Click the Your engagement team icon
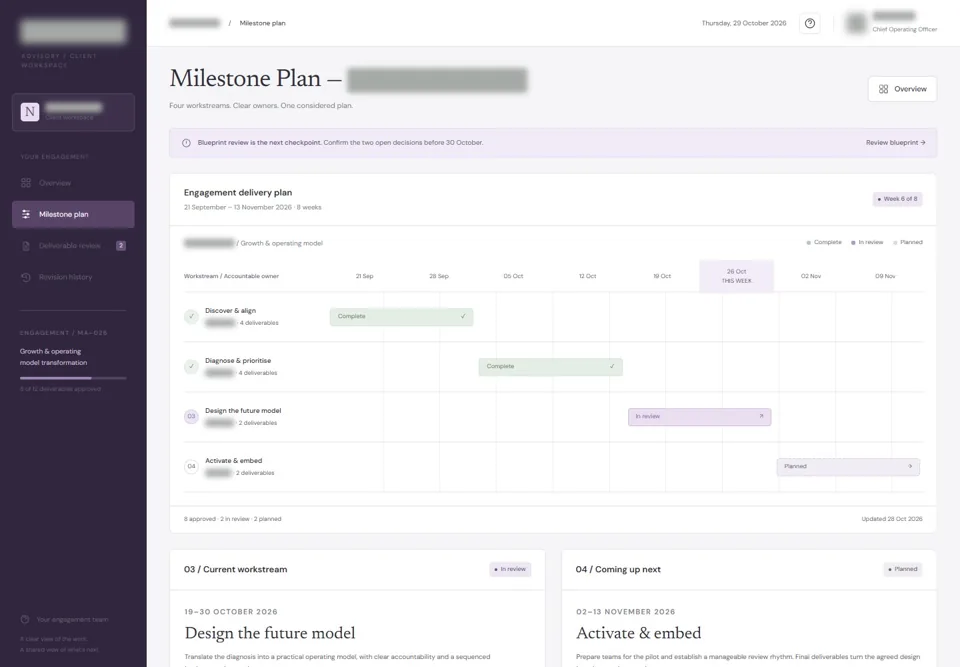 pyautogui.click(x=25, y=620)
